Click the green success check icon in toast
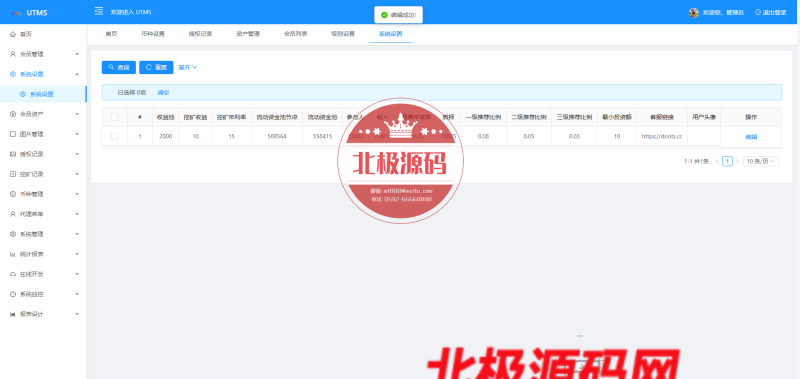Image resolution: width=800 pixels, height=379 pixels. [384, 15]
